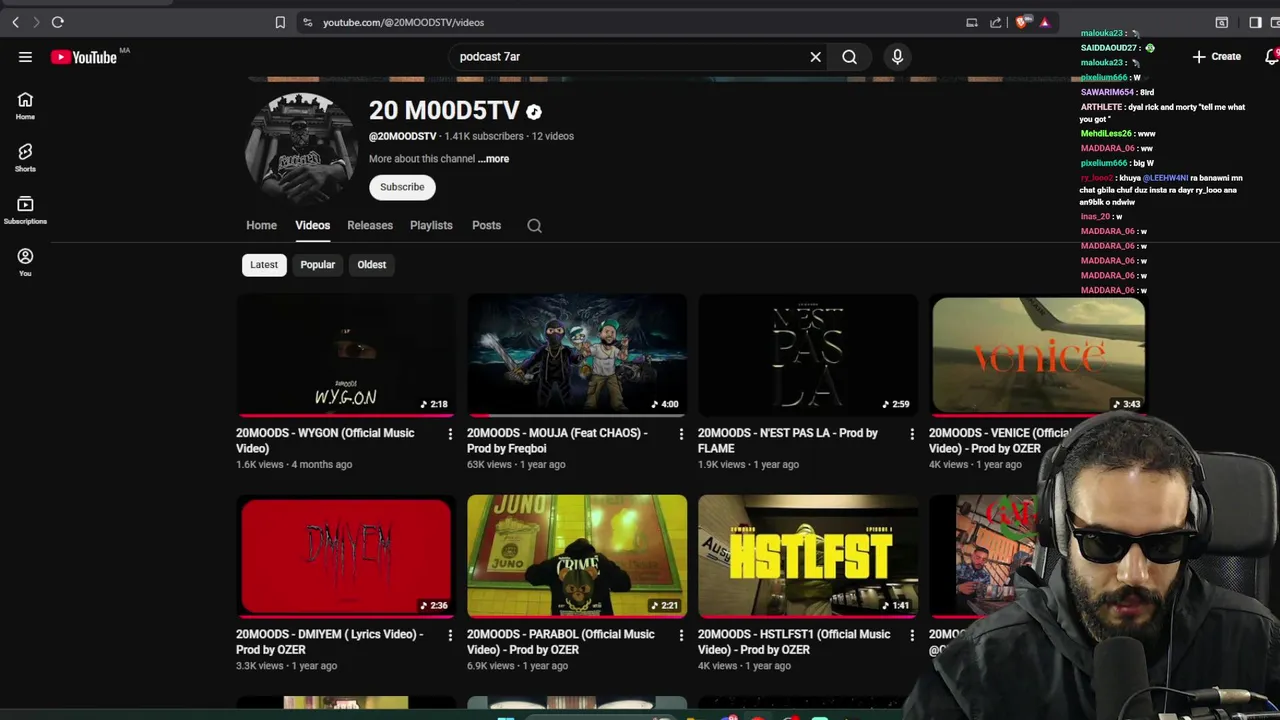Play the DMIYEM lyrics video thumbnail
The height and width of the screenshot is (720, 1280).
pos(346,556)
